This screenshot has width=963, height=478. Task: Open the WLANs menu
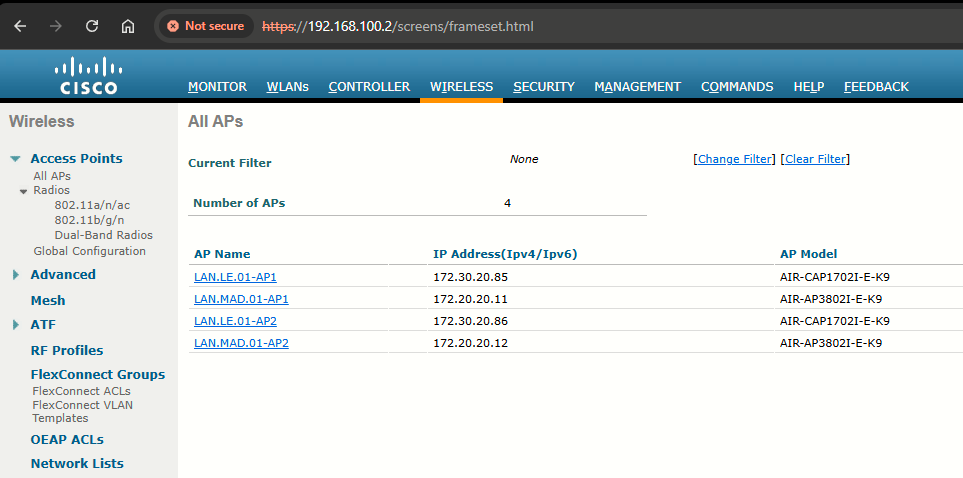click(x=287, y=87)
